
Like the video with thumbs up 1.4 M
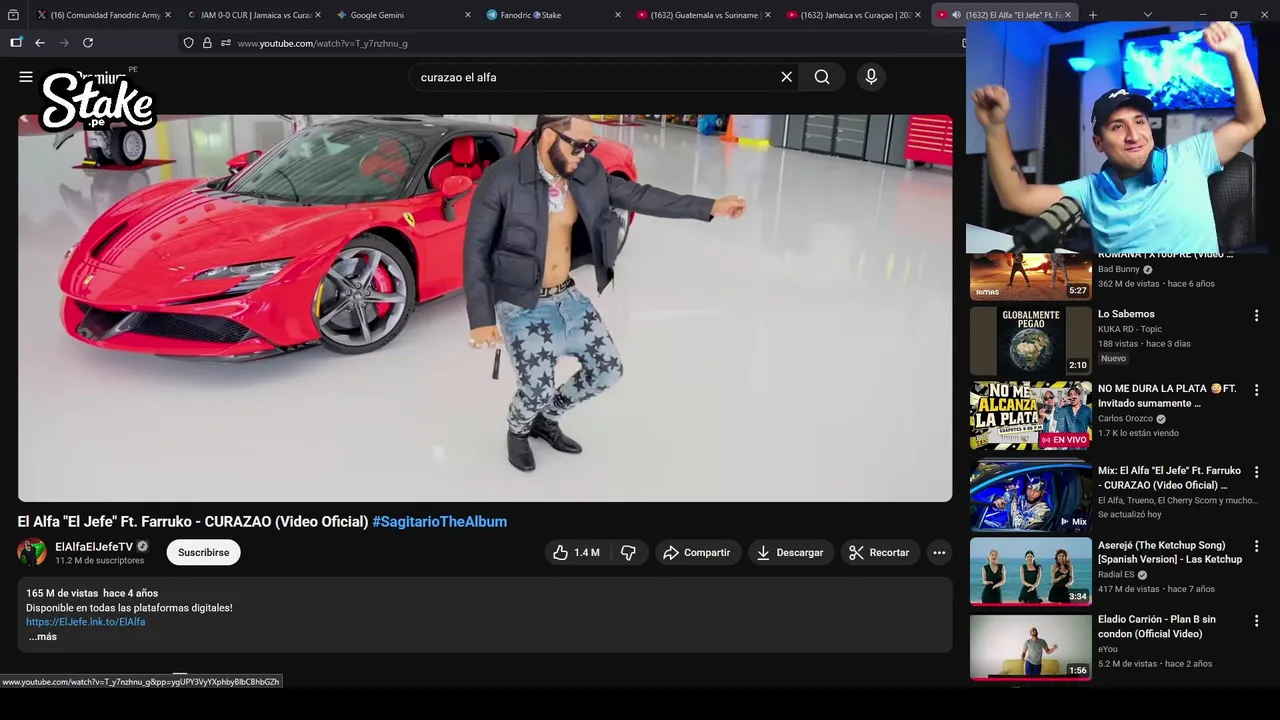[x=576, y=552]
